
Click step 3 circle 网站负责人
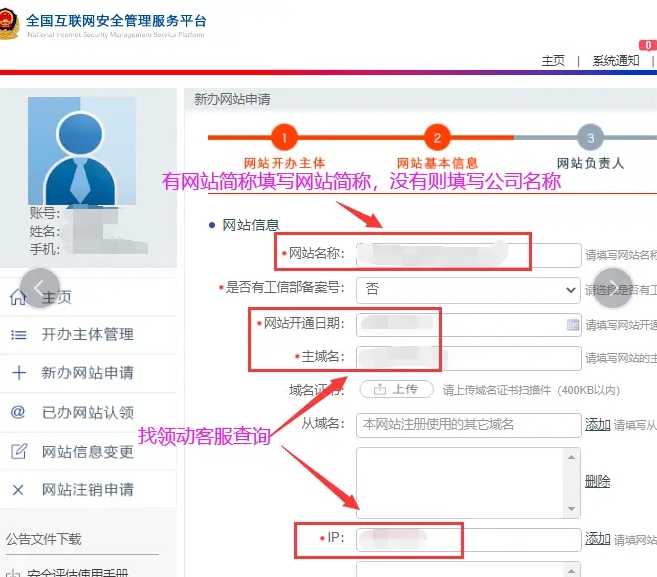tap(590, 137)
